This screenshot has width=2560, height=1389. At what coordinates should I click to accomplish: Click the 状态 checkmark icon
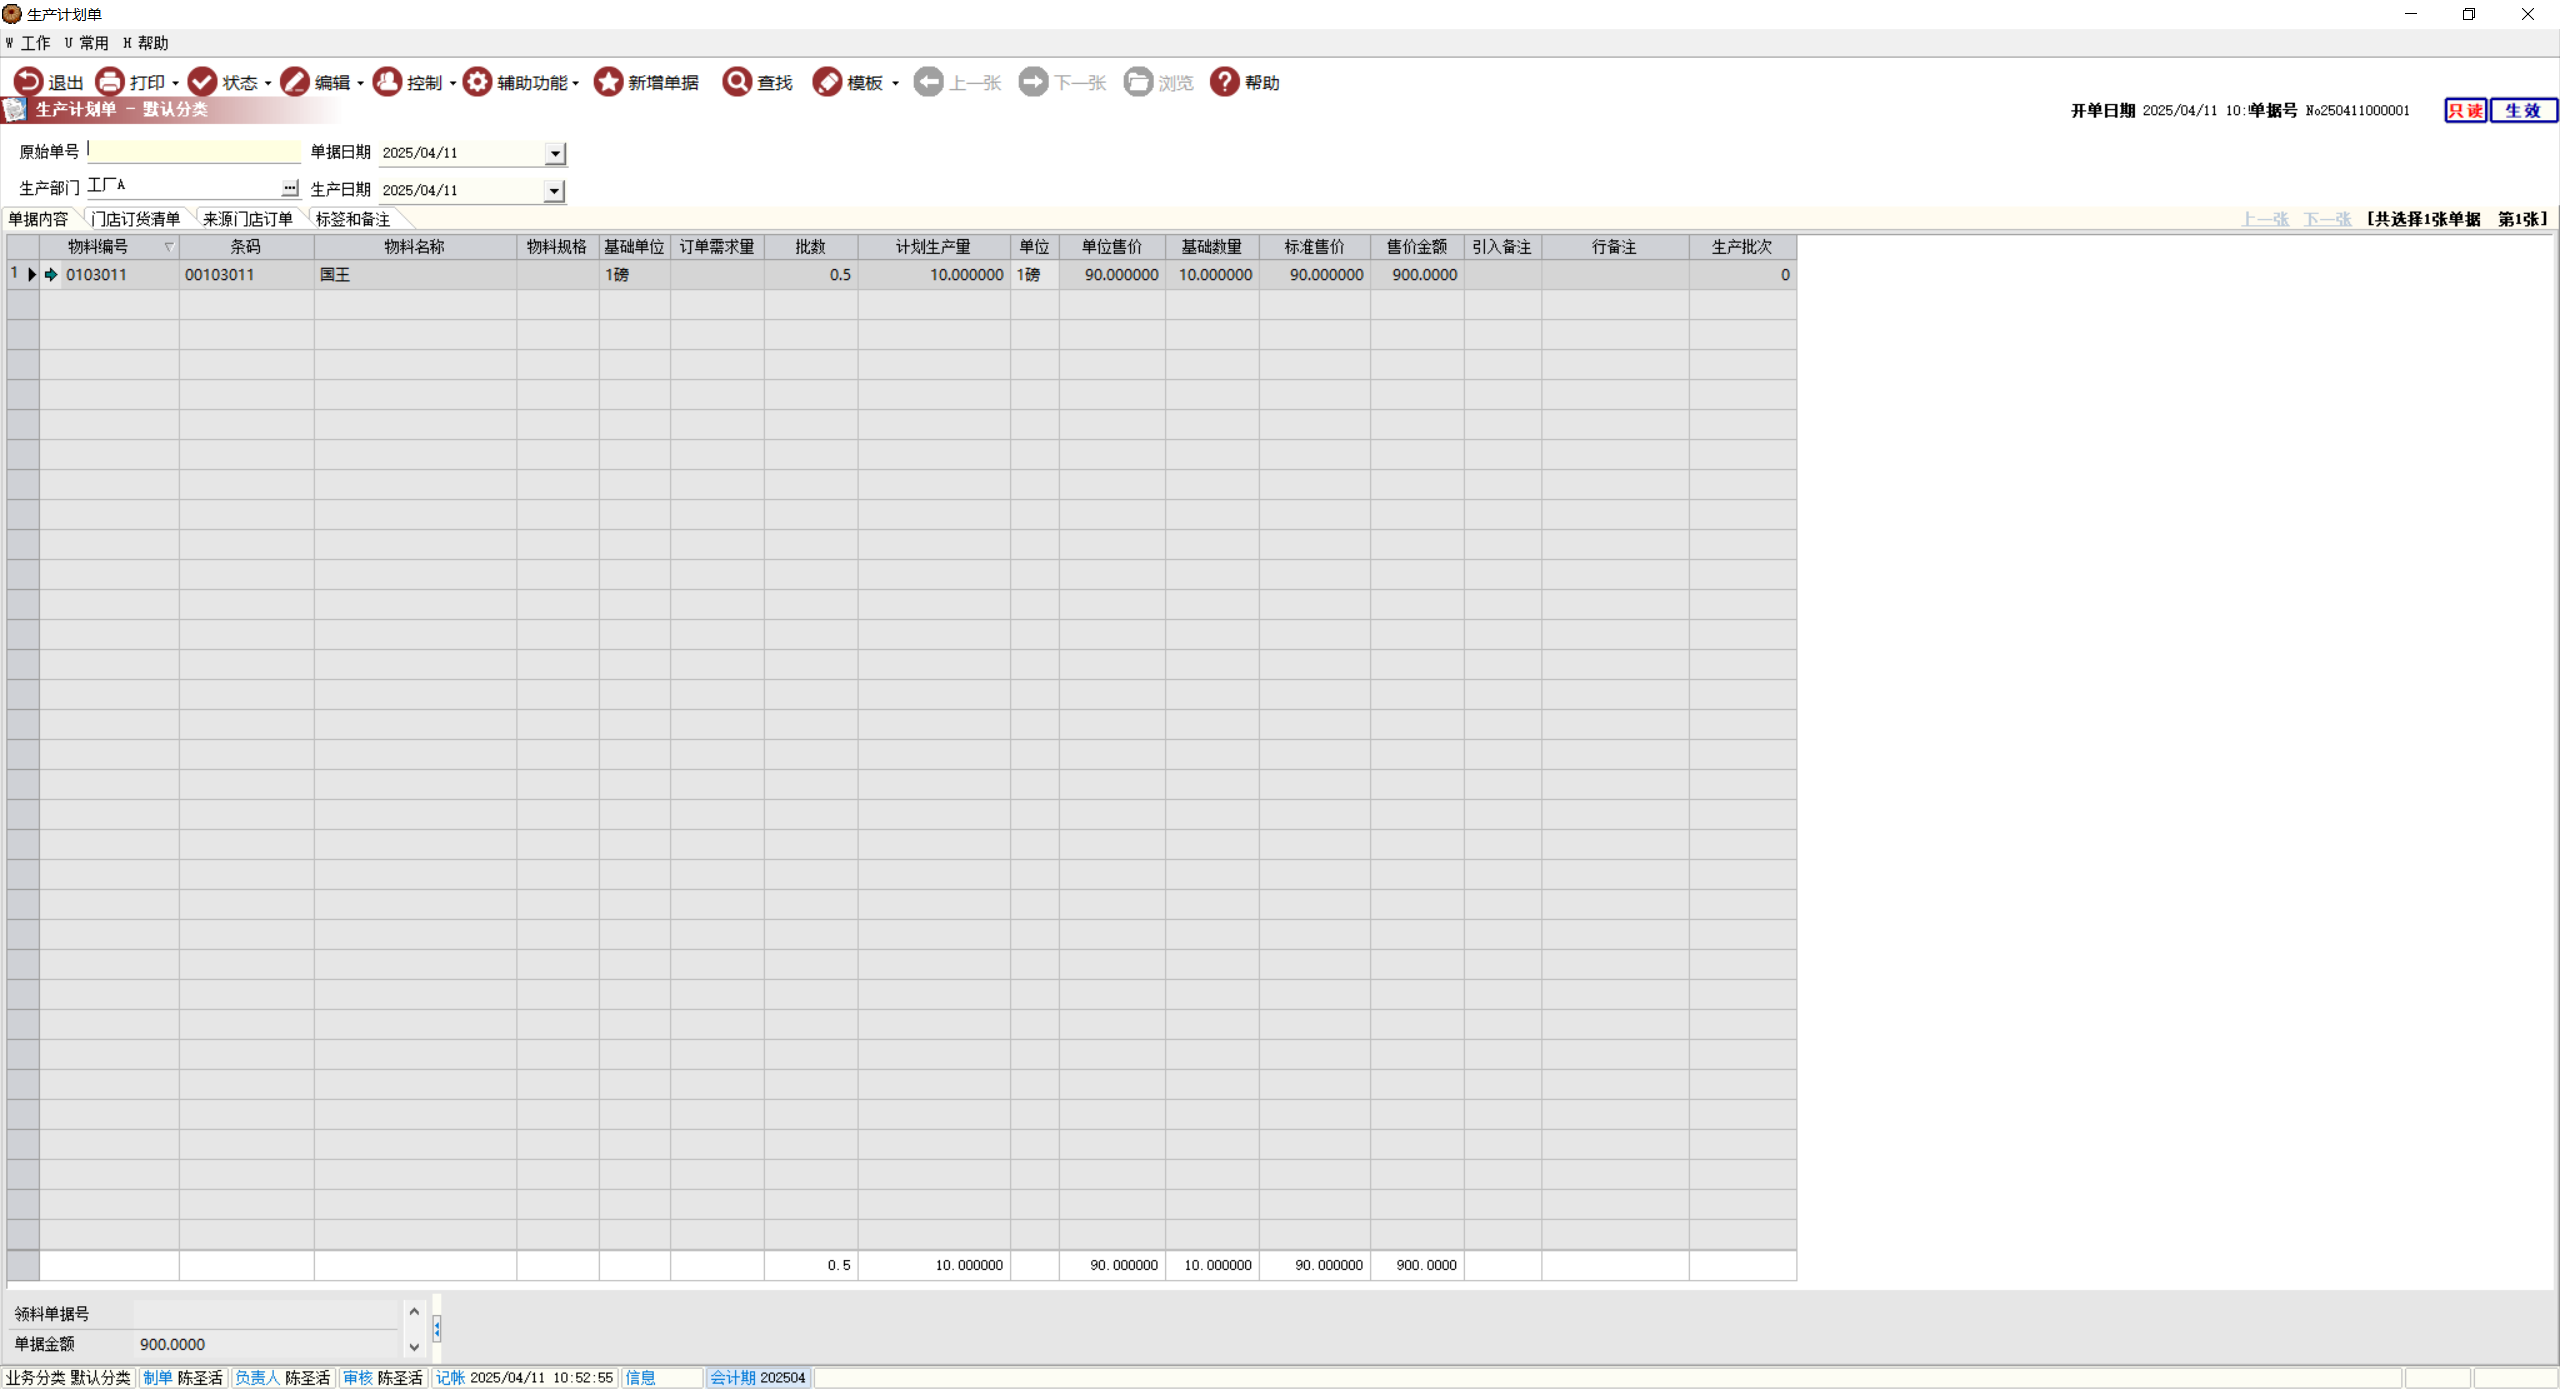pyautogui.click(x=203, y=82)
